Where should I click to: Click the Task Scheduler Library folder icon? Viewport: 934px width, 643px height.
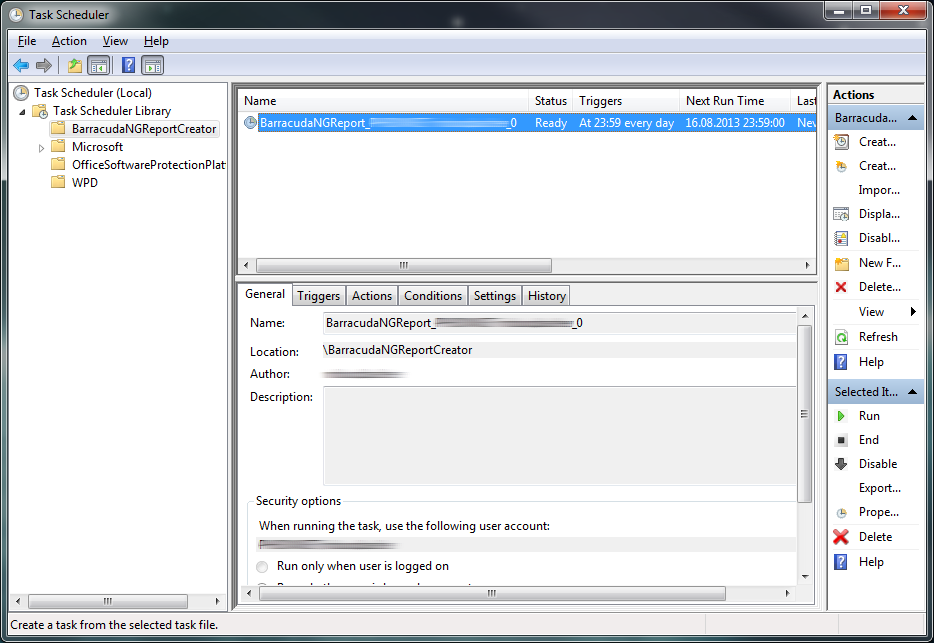pyautogui.click(x=40, y=111)
